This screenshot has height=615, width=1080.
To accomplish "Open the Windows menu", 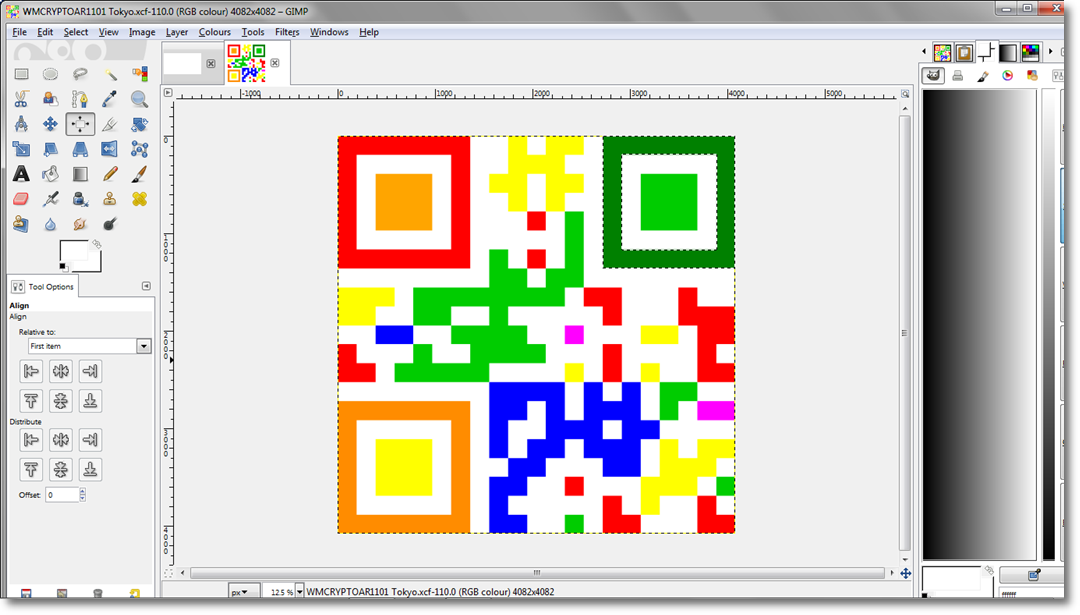I will [329, 32].
